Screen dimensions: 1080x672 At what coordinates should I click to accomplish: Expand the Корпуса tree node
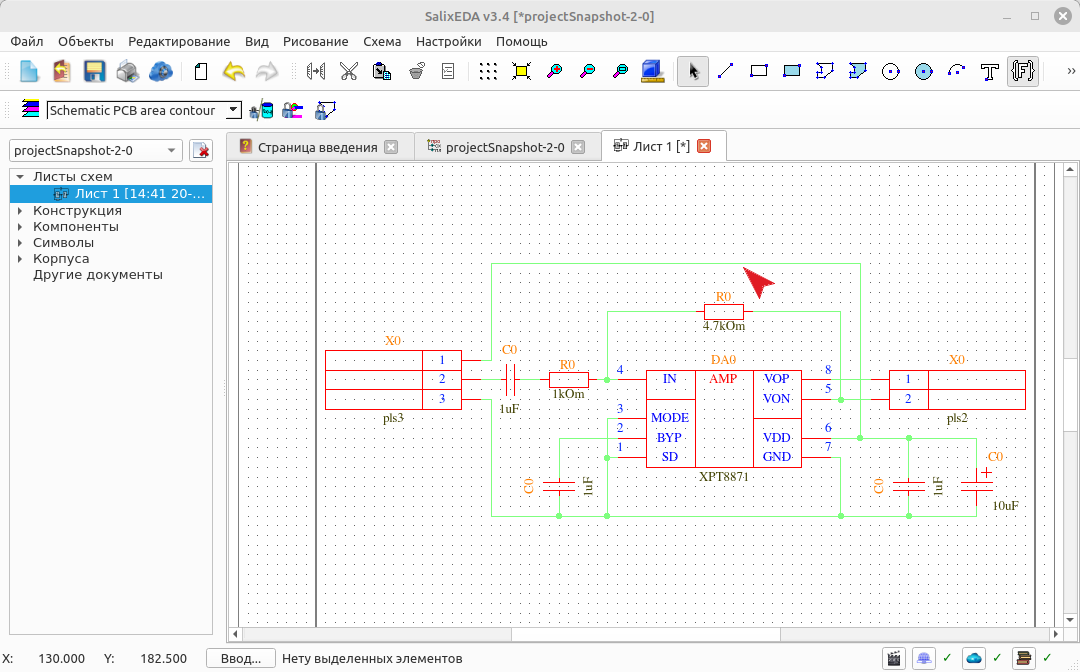pos(20,259)
